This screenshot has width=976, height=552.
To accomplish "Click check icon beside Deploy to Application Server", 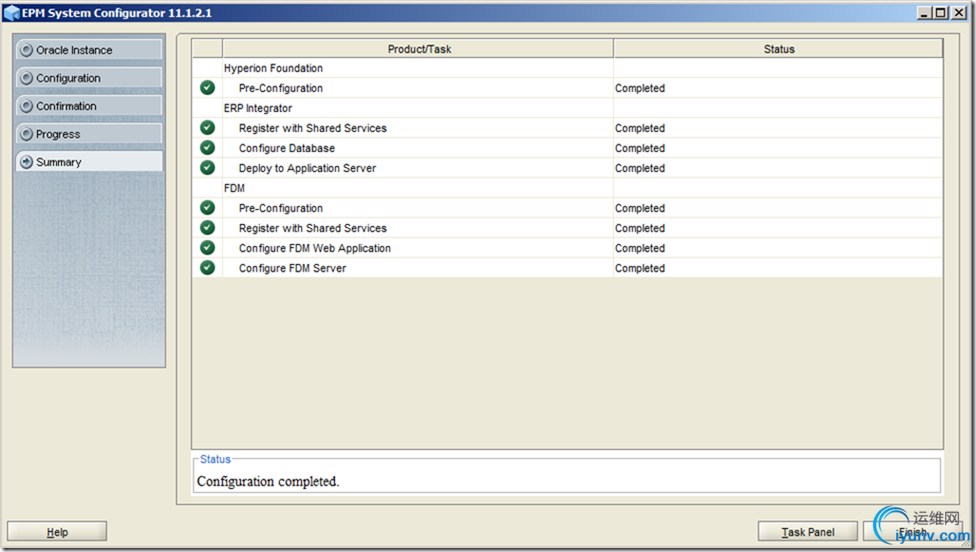I will [207, 167].
